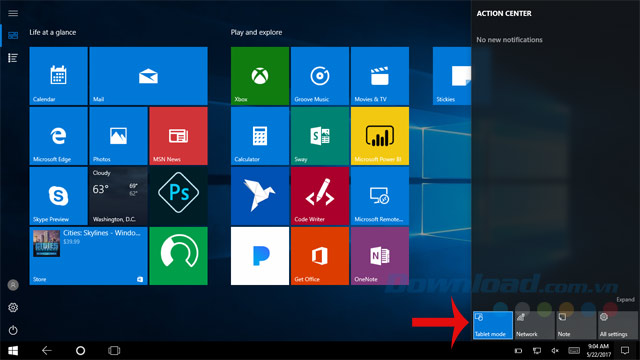
Task: Switch to the All apps list view
Action: [13, 58]
